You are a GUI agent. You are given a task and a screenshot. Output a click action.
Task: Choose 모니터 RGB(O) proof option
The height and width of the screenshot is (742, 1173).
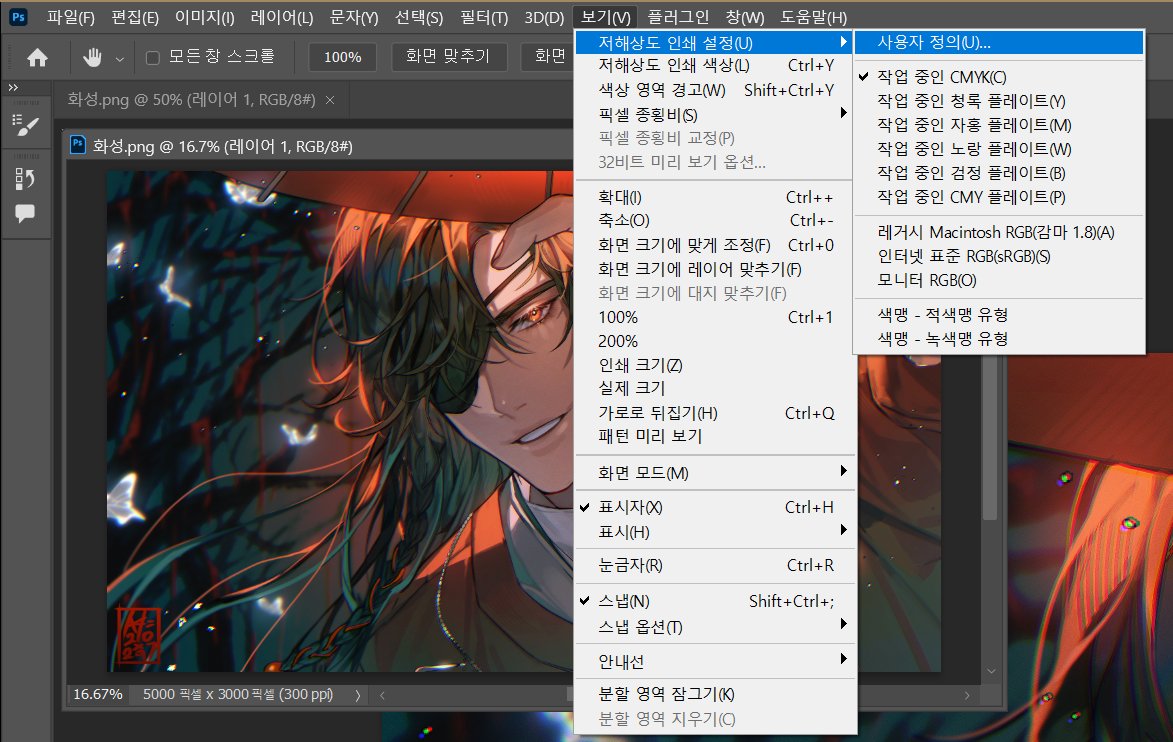(999, 280)
